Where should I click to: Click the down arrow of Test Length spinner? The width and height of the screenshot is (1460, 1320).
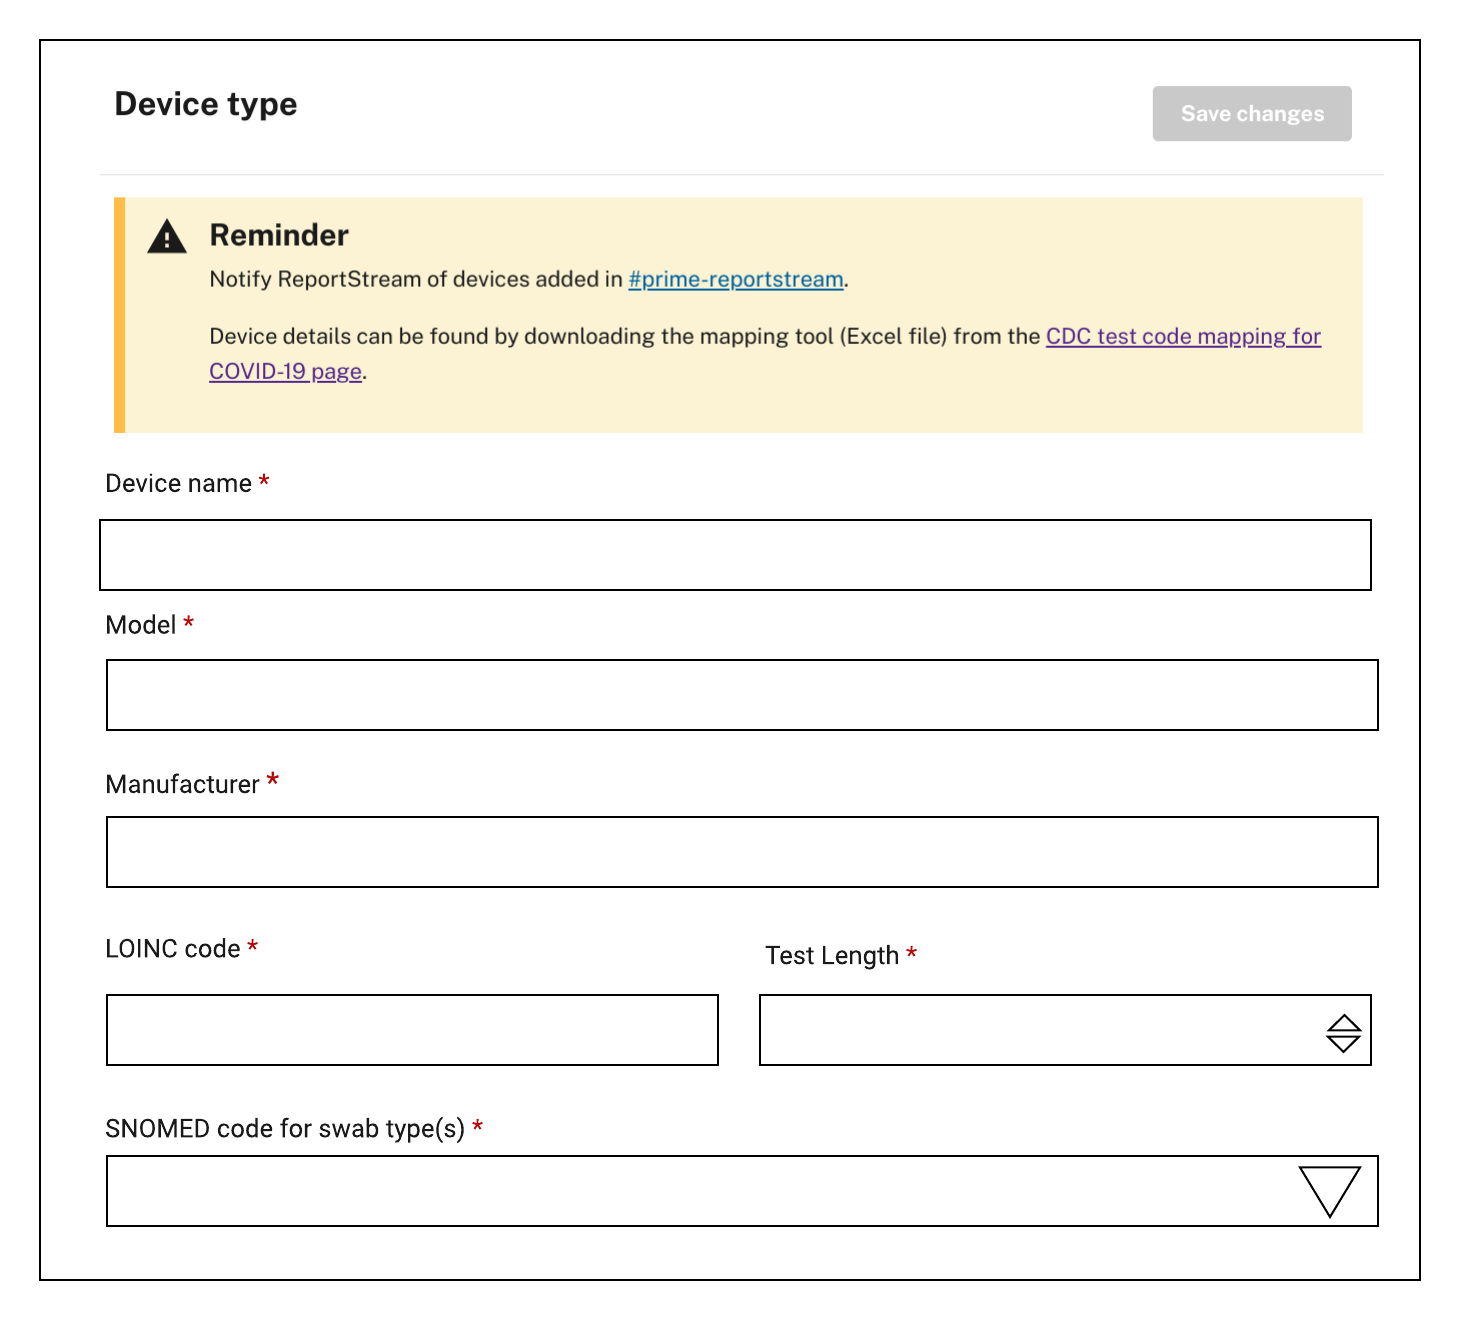(x=1345, y=1042)
